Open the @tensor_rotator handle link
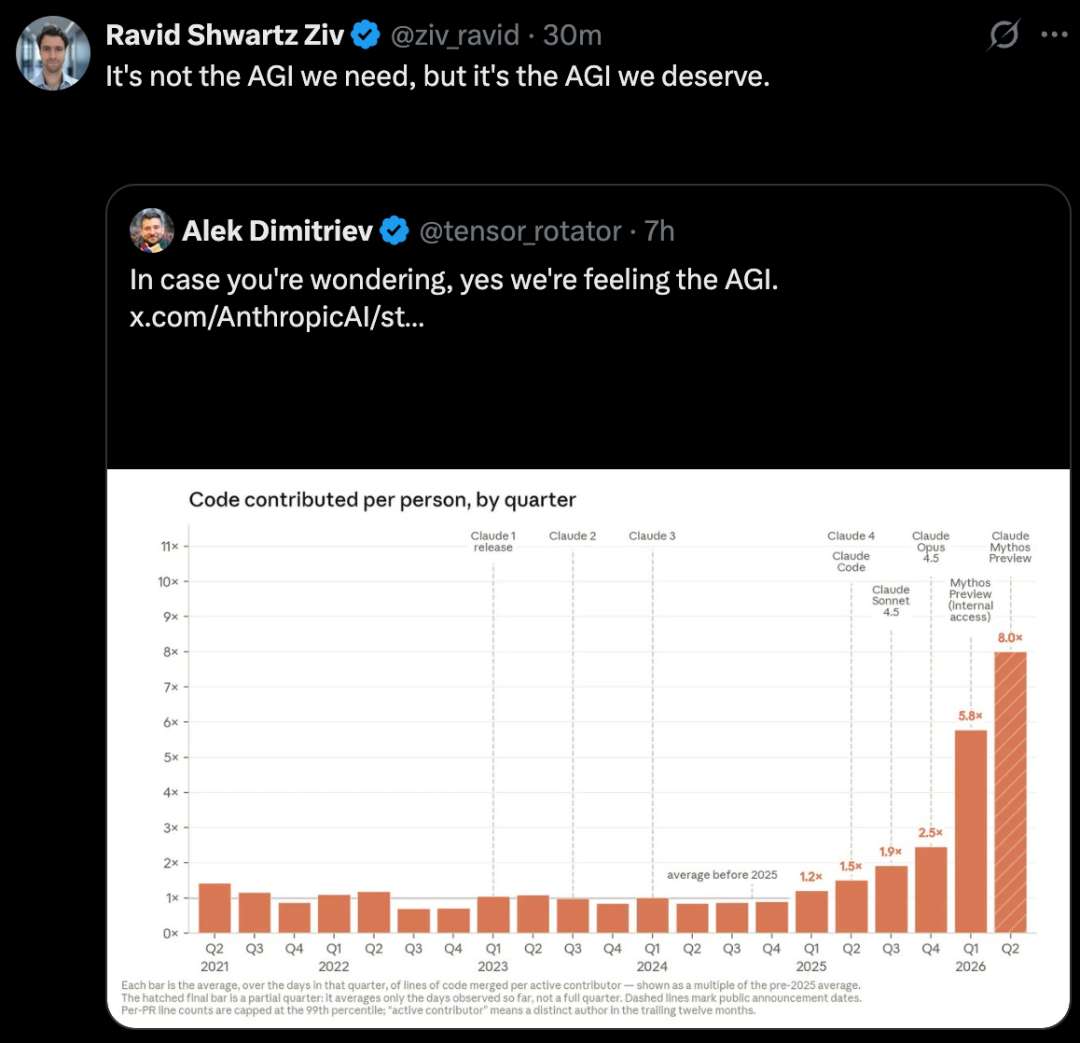Viewport: 1080px width, 1043px height. click(x=520, y=231)
